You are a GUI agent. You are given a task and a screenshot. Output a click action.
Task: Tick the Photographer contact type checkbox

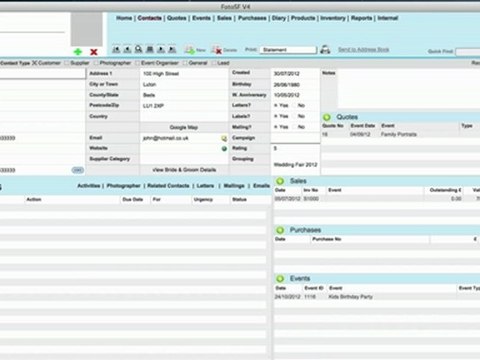point(96,63)
